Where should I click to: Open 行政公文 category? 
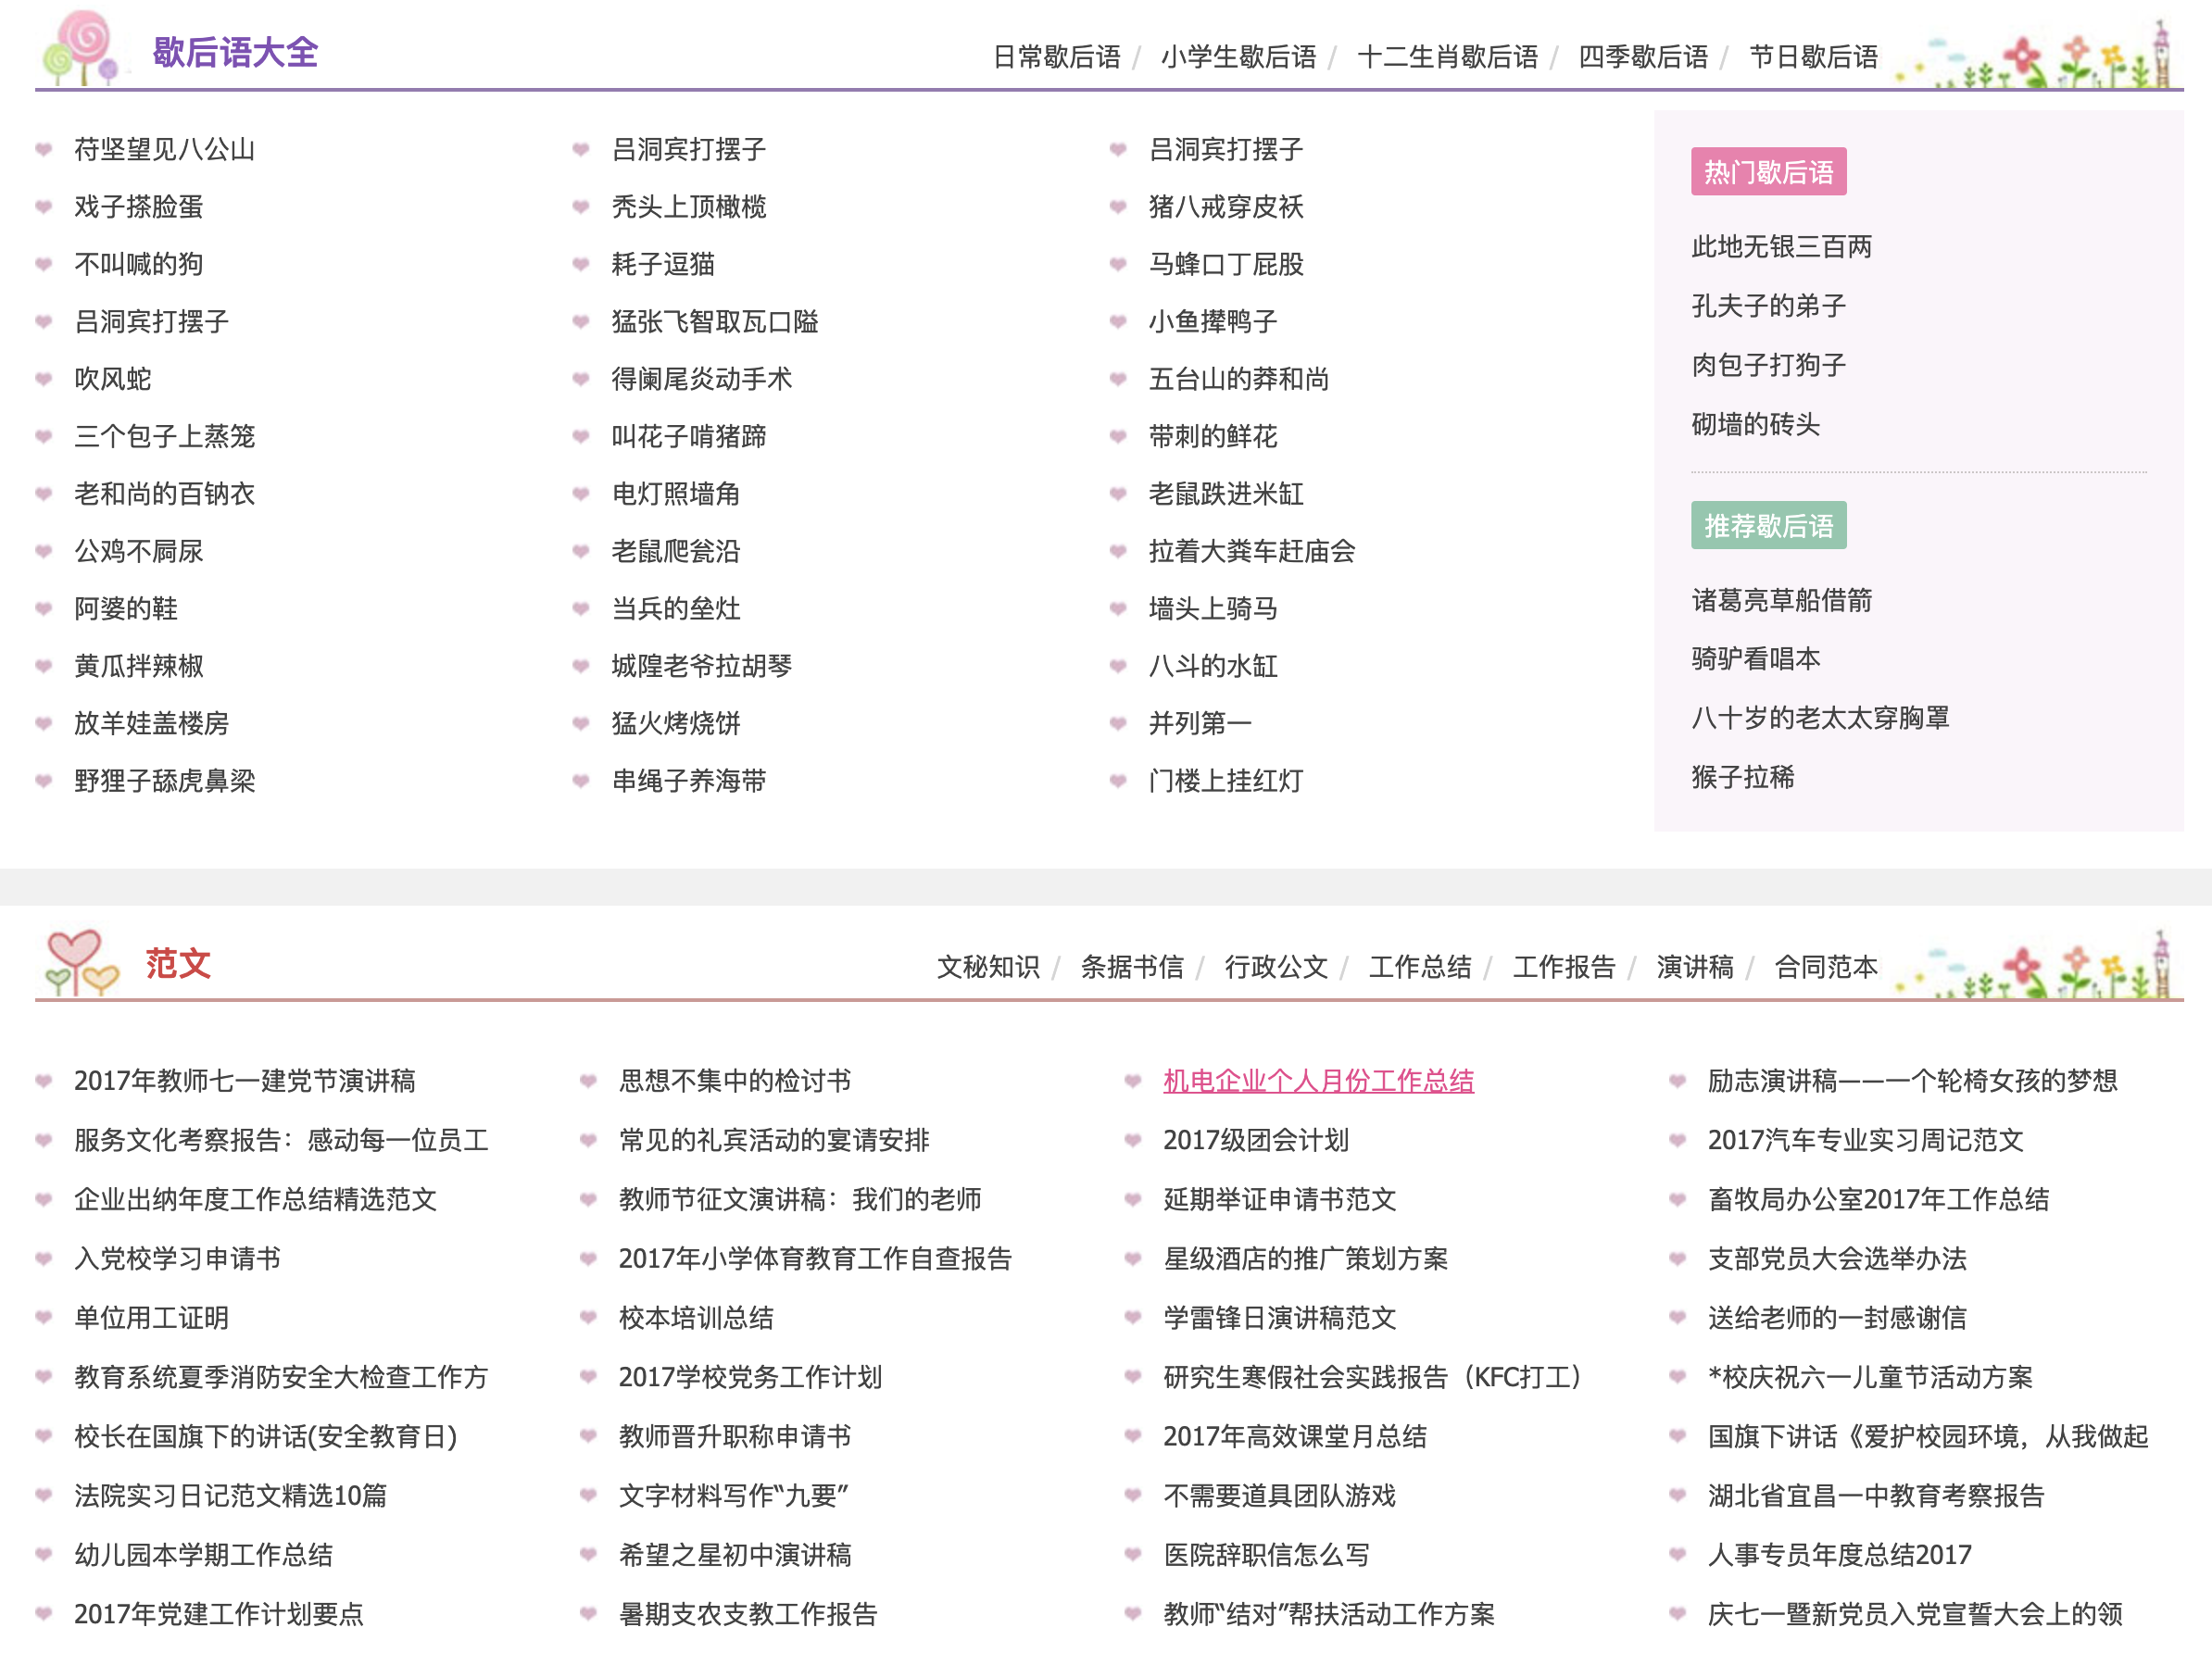tap(1276, 967)
